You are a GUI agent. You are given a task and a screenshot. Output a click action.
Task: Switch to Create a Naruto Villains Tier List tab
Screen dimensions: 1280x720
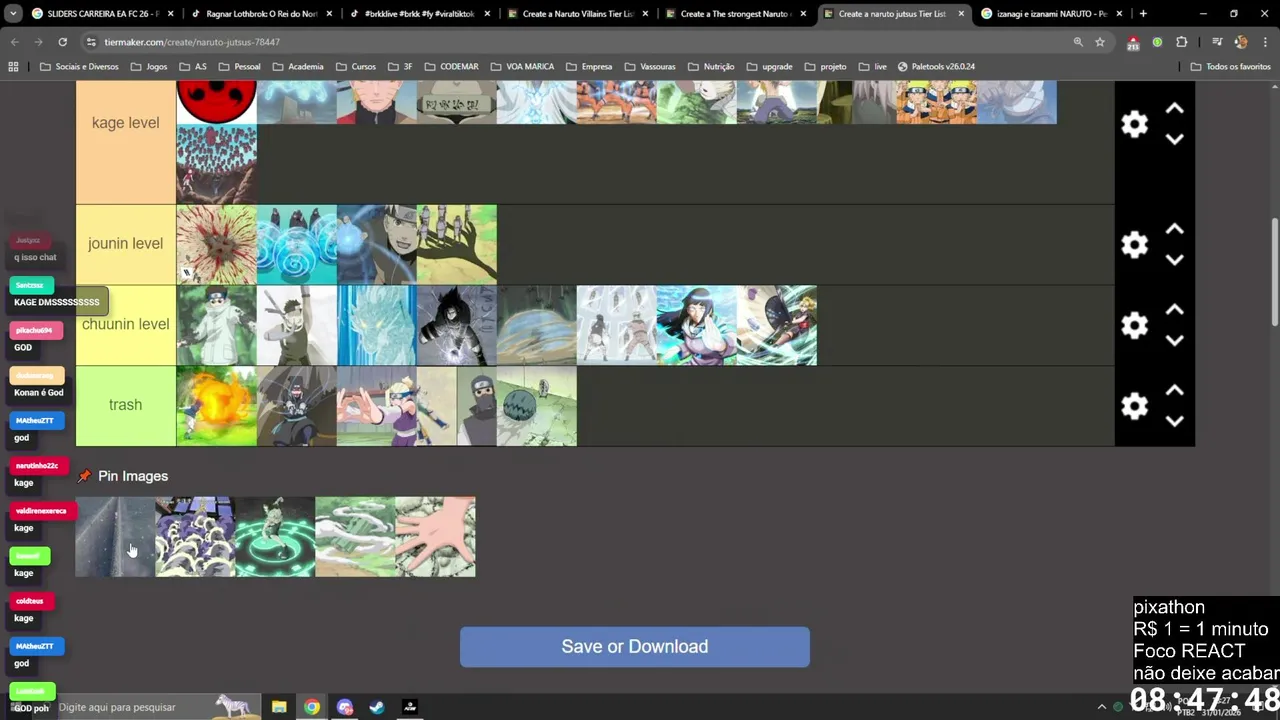click(x=578, y=14)
